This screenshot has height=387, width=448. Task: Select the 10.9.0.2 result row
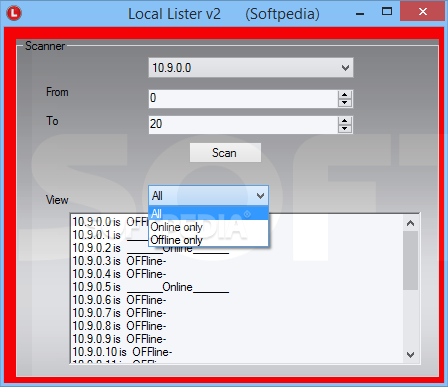click(237, 248)
